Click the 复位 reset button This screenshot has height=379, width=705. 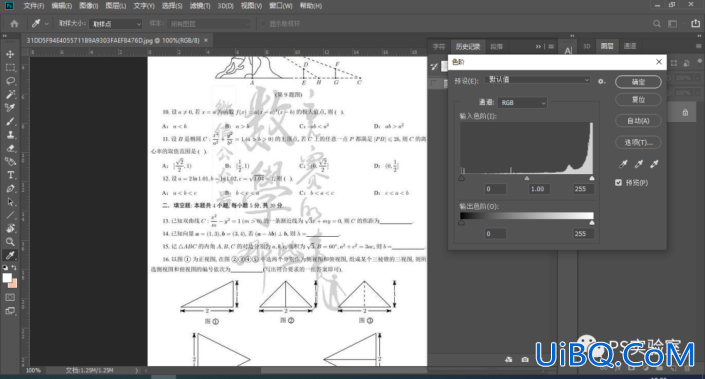(638, 99)
